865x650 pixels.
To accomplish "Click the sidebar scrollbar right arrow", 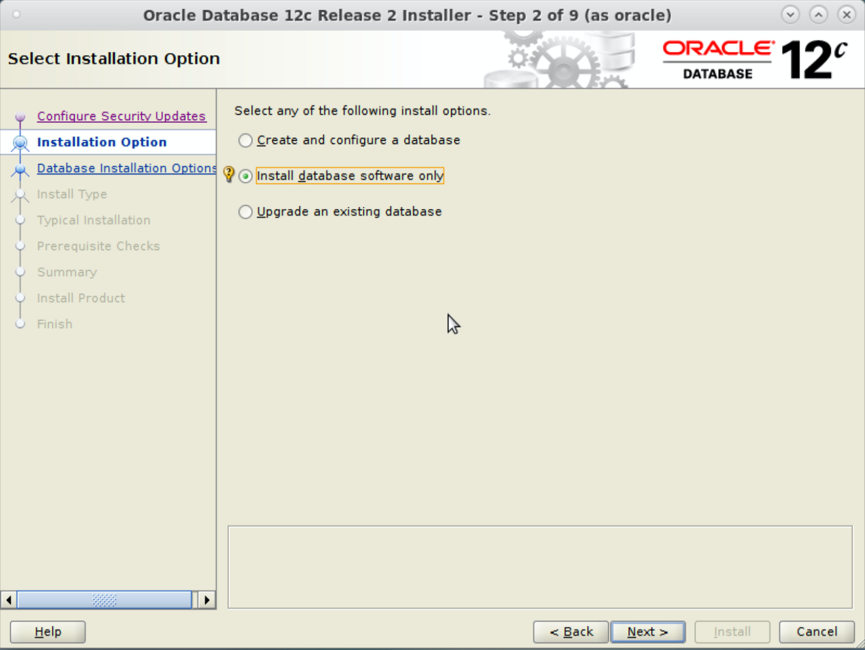I will tap(206, 600).
